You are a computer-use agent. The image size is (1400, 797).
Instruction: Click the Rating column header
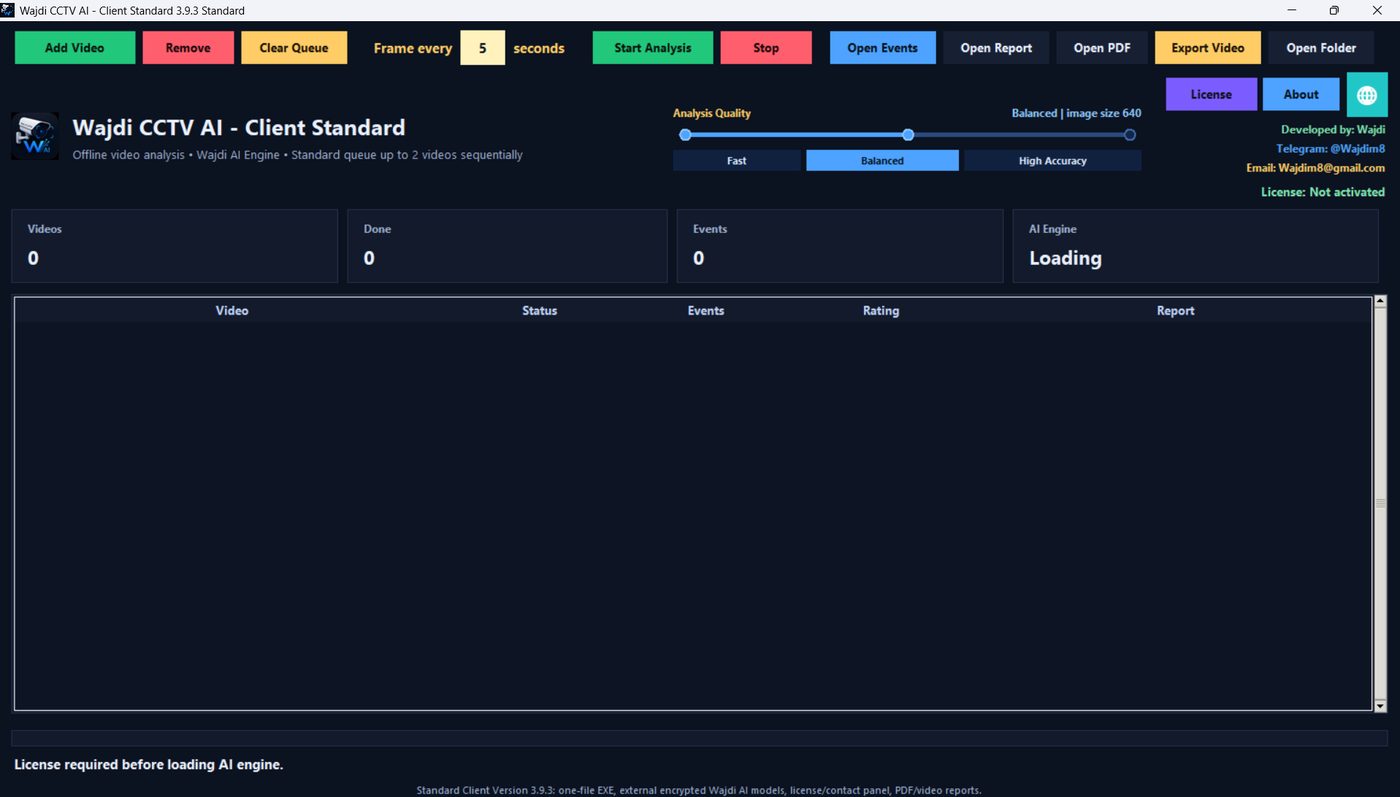pos(881,311)
